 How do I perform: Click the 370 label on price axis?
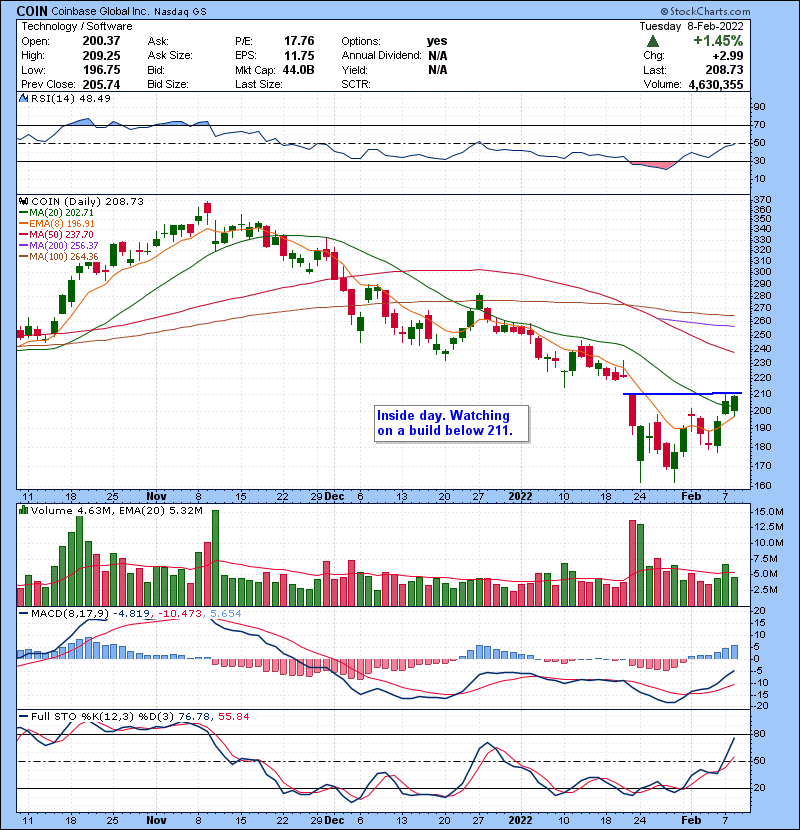click(763, 200)
